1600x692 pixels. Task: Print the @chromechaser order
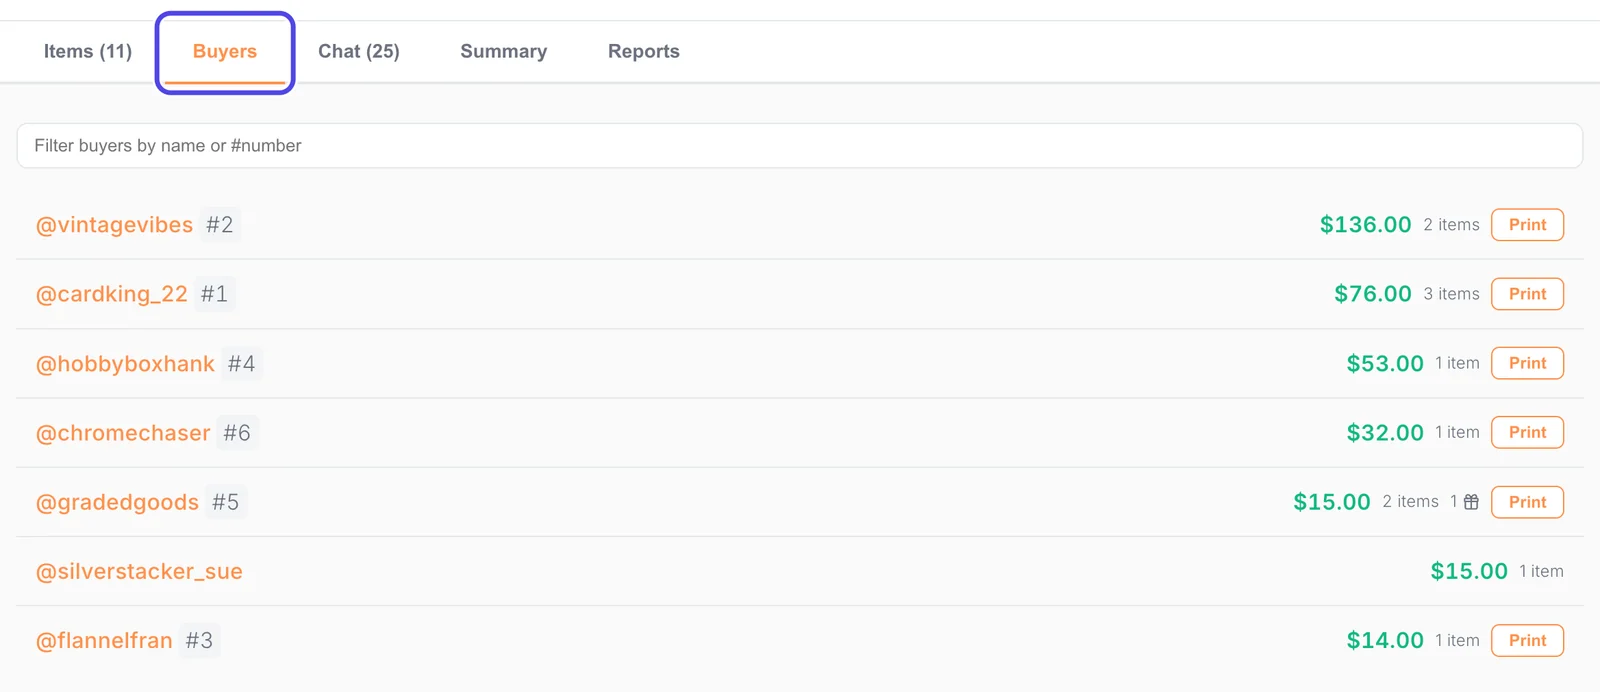pos(1527,432)
